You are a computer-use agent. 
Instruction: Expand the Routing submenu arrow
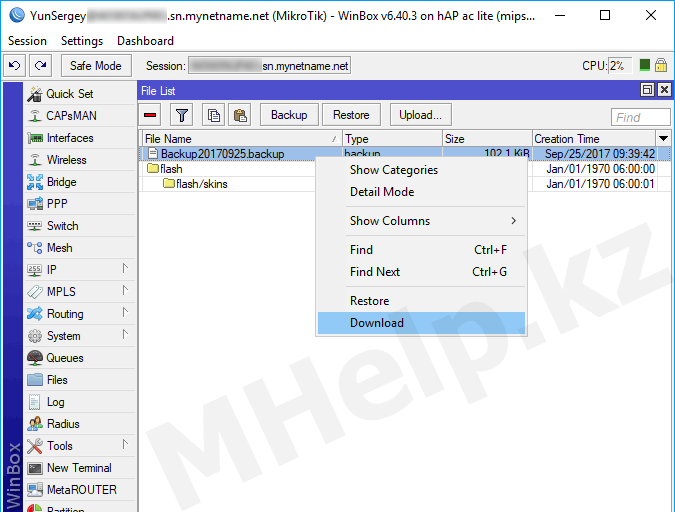(125, 313)
